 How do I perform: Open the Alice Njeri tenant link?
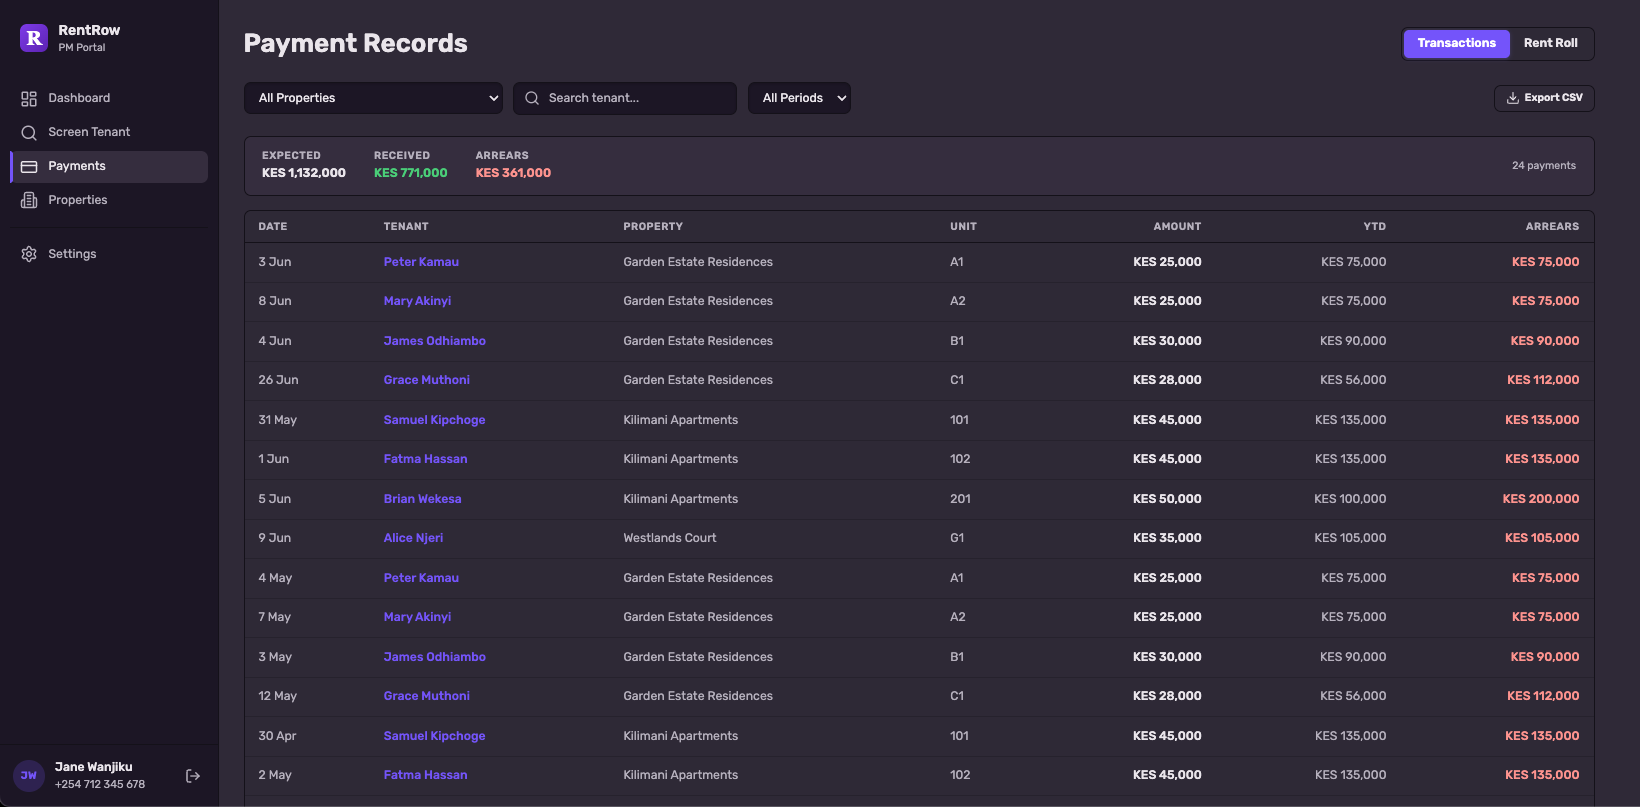(x=414, y=538)
